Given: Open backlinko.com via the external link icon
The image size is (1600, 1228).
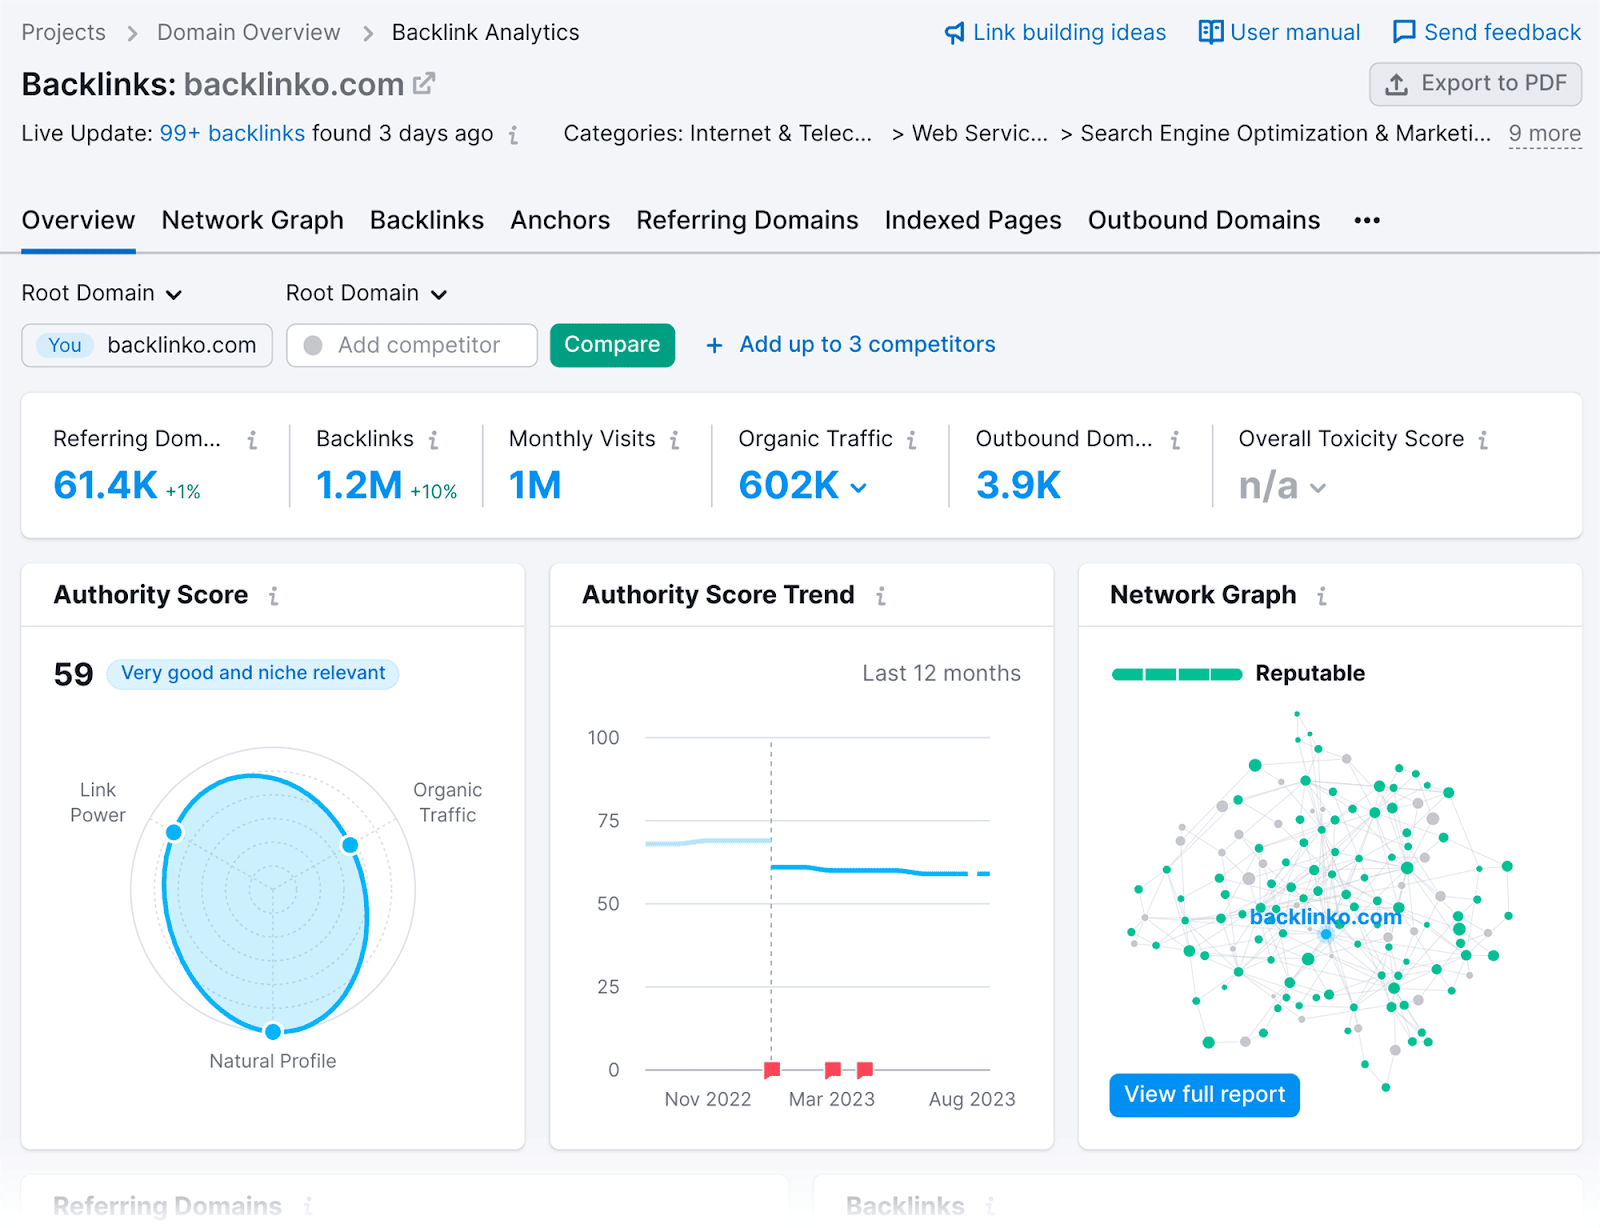Looking at the screenshot, I should click(425, 83).
